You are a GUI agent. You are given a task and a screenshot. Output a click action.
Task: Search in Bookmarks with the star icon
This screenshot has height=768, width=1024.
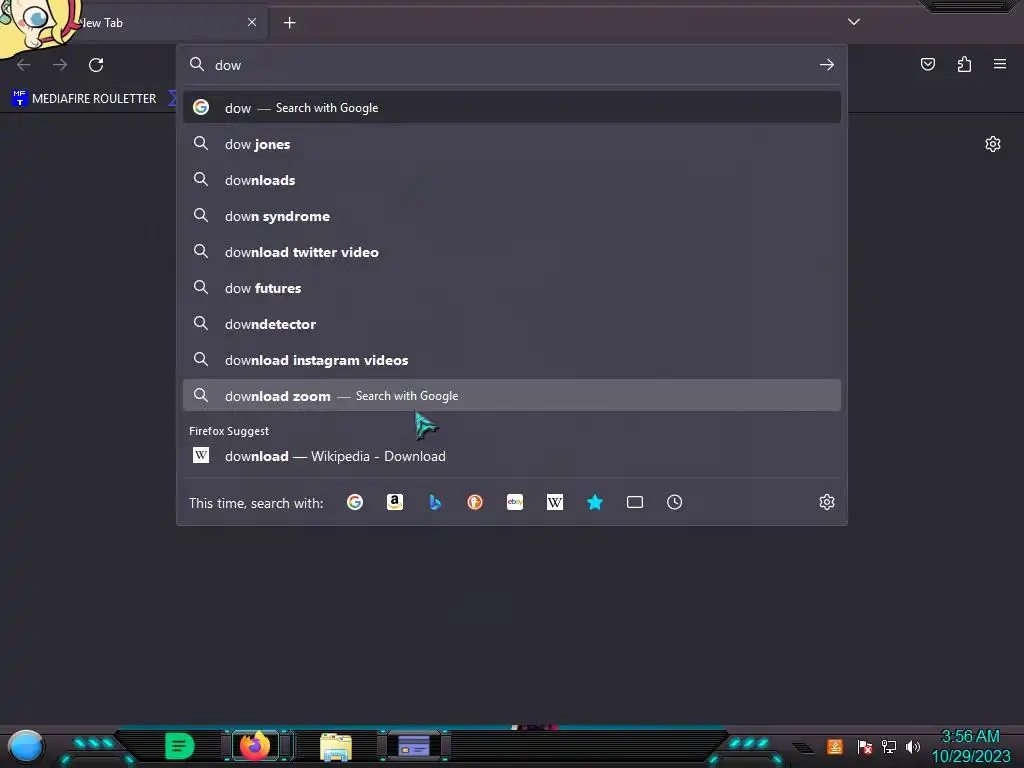(595, 502)
